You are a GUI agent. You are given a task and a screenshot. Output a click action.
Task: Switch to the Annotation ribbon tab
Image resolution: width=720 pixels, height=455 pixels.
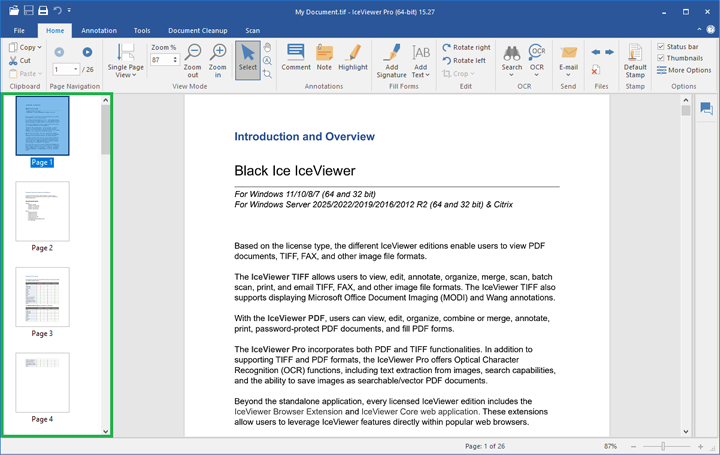click(x=99, y=30)
